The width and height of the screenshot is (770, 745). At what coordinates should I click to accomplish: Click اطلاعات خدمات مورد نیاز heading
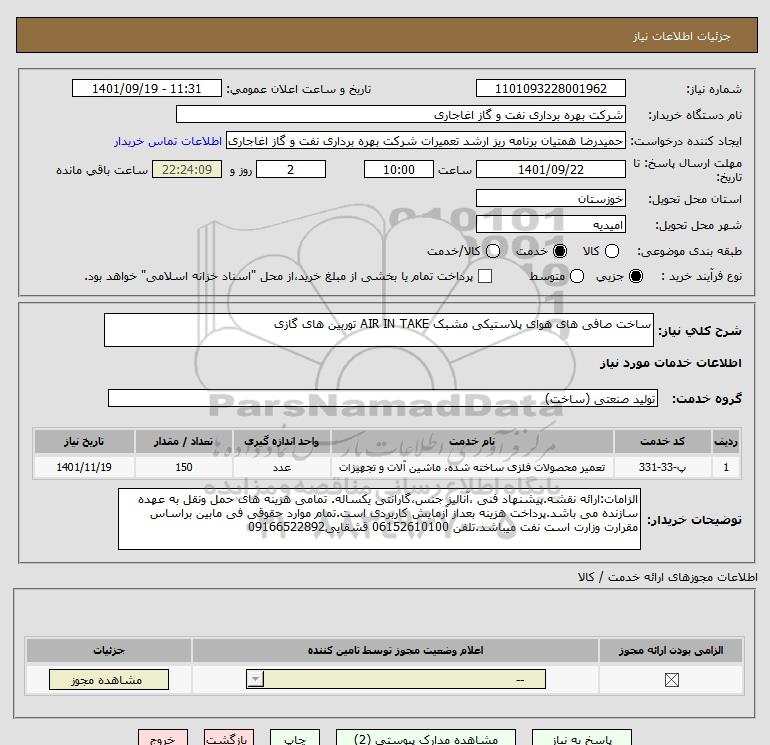(x=670, y=363)
